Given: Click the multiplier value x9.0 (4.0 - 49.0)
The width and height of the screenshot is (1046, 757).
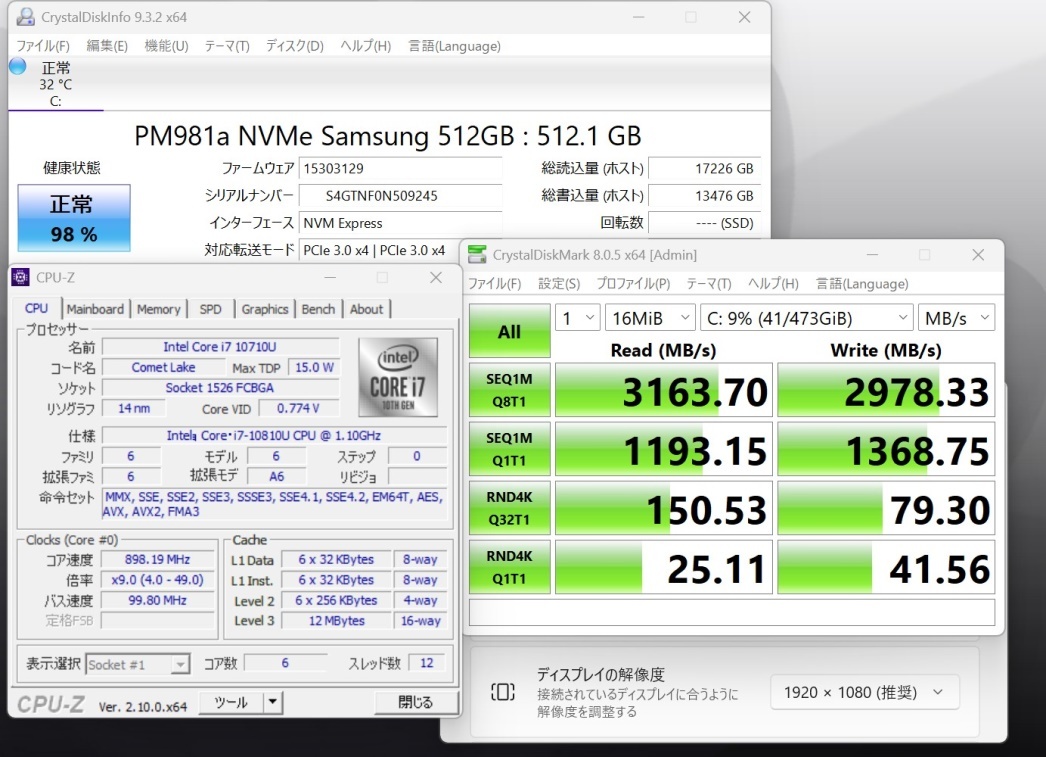Looking at the screenshot, I should click(x=157, y=580).
